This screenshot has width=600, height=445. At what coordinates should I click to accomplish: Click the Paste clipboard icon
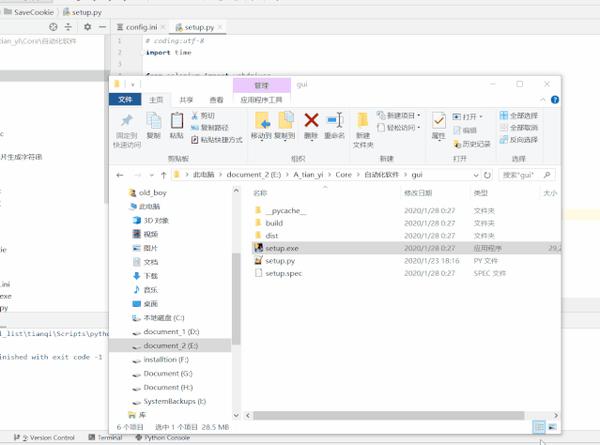click(176, 121)
